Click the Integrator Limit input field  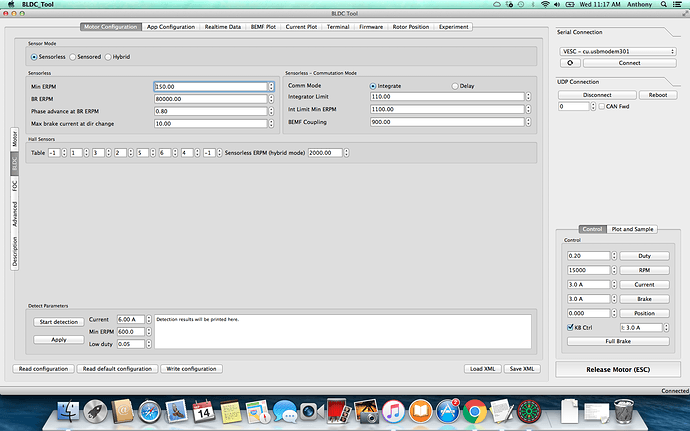(x=446, y=97)
